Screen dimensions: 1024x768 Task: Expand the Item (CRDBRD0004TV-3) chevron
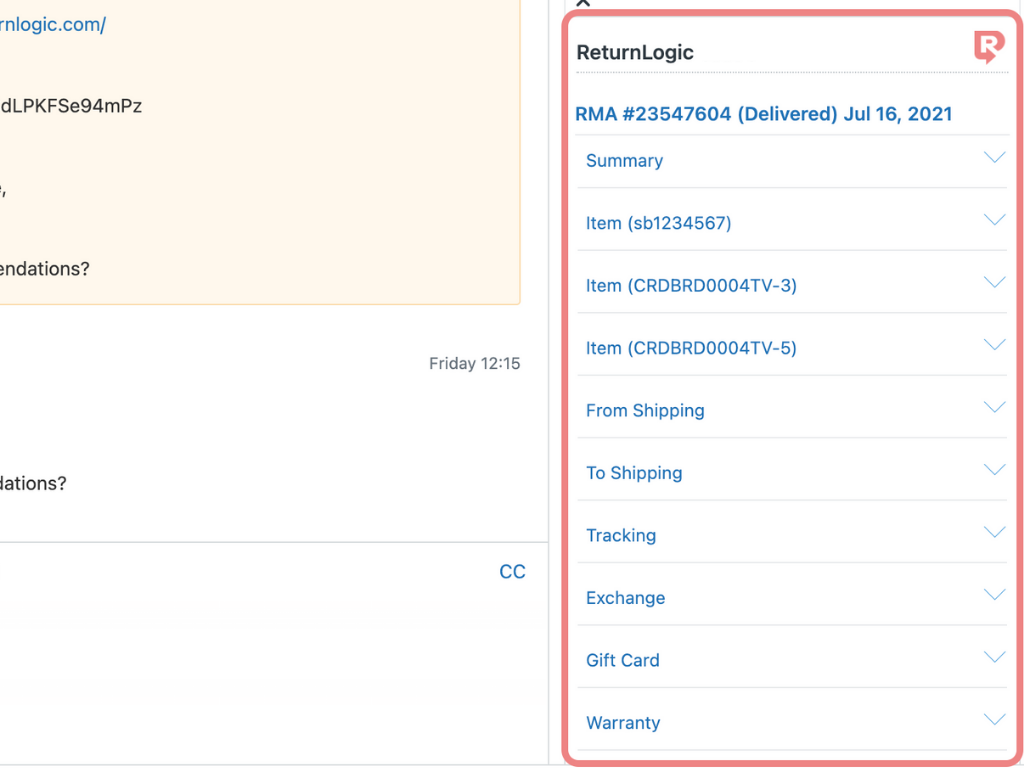click(x=993, y=283)
